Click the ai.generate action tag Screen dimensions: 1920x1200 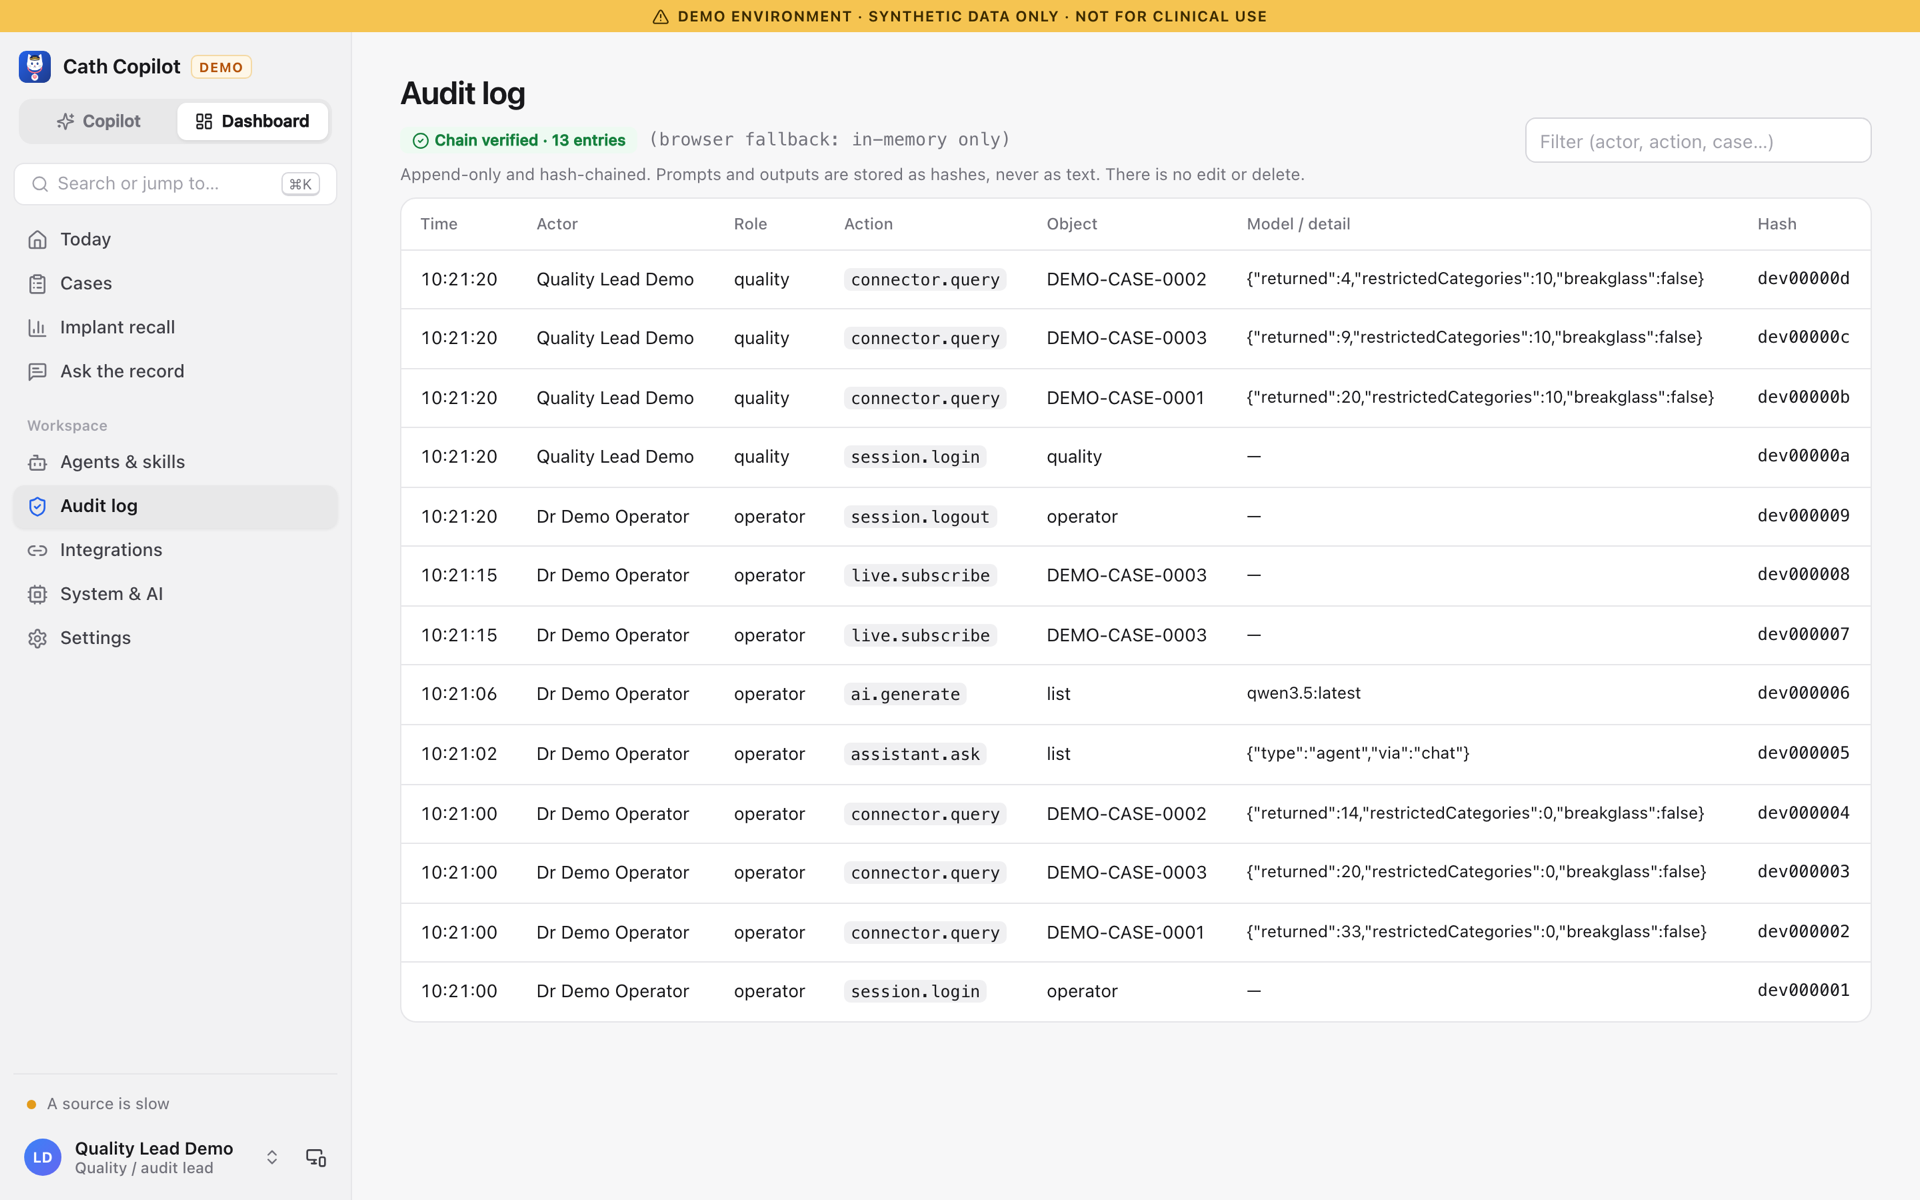tap(905, 694)
